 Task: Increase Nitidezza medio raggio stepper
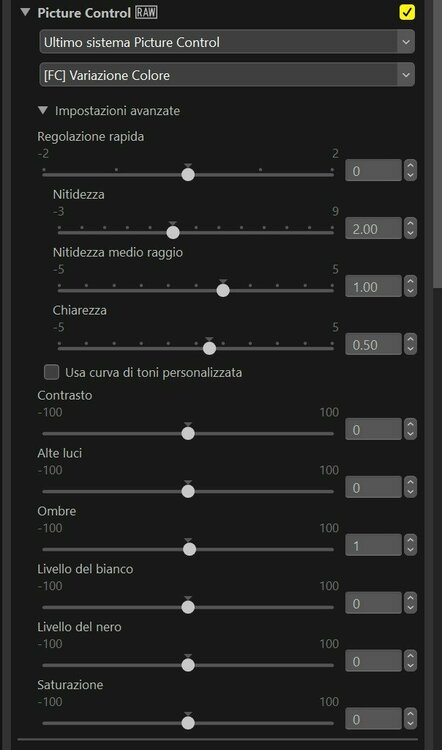410,281
